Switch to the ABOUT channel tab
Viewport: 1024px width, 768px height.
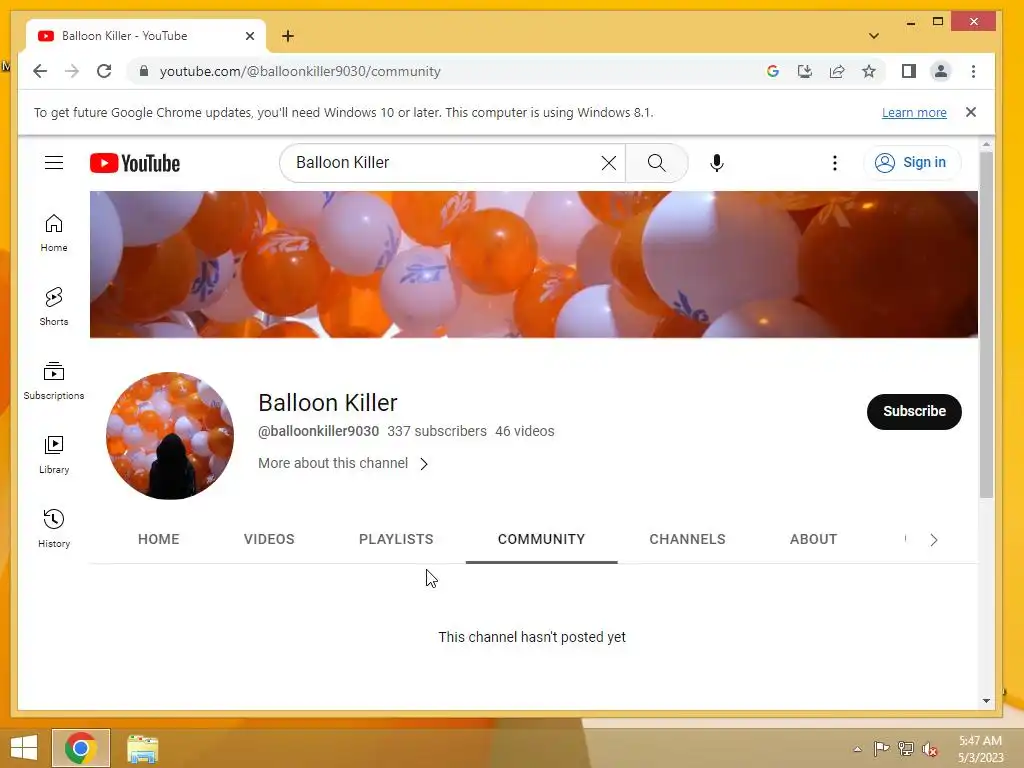813,539
